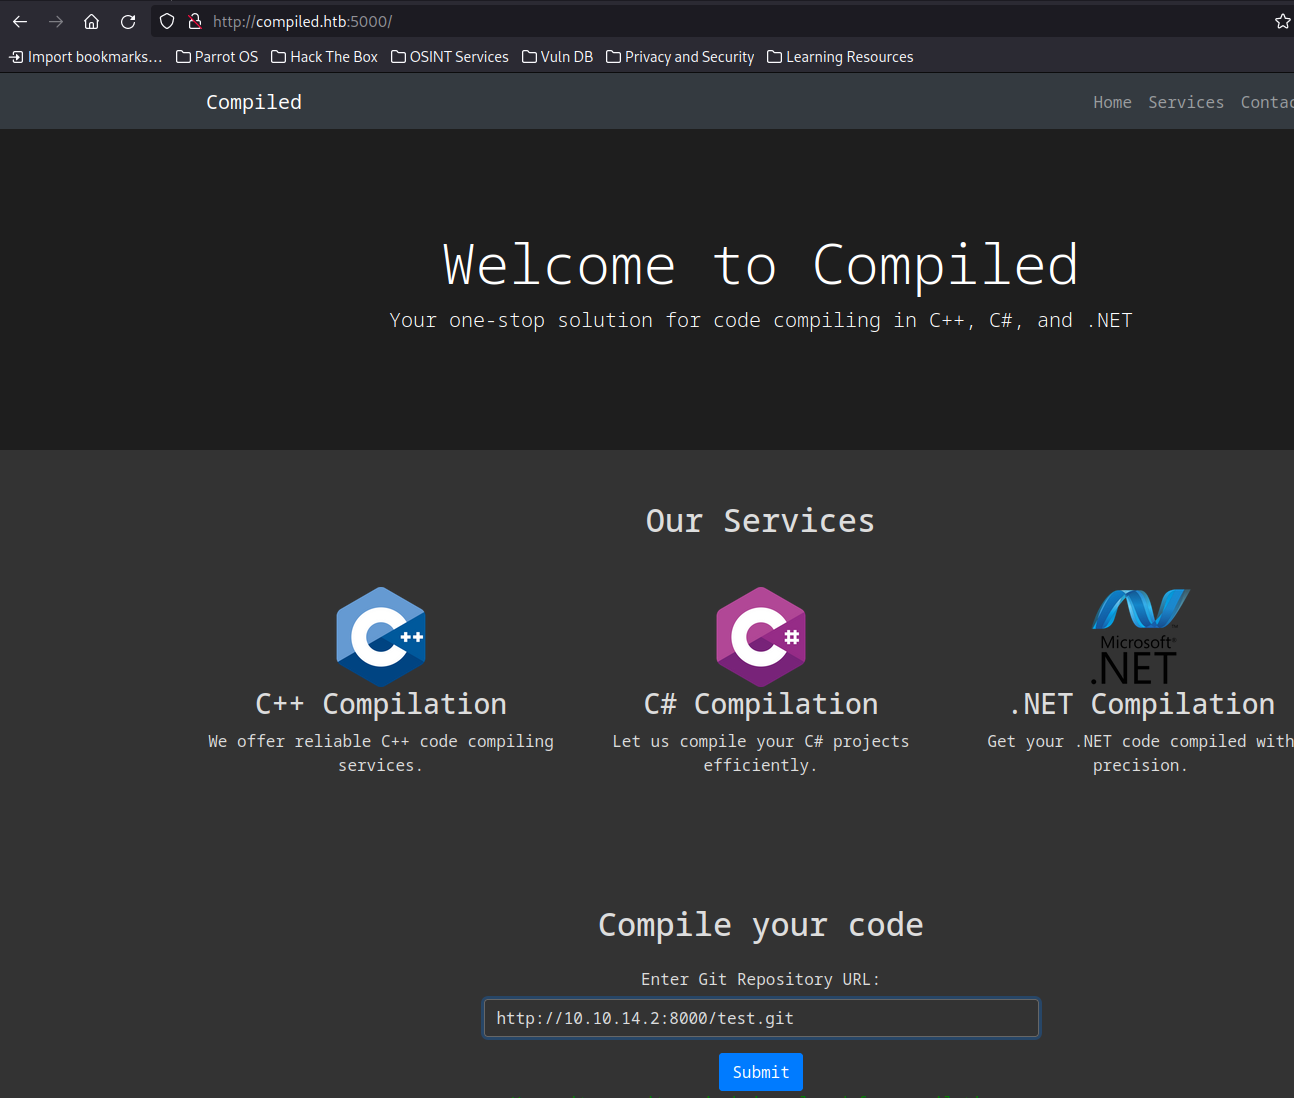1294x1098 pixels.
Task: Expand the OSINT Services bookmark folder
Action: coord(449,57)
